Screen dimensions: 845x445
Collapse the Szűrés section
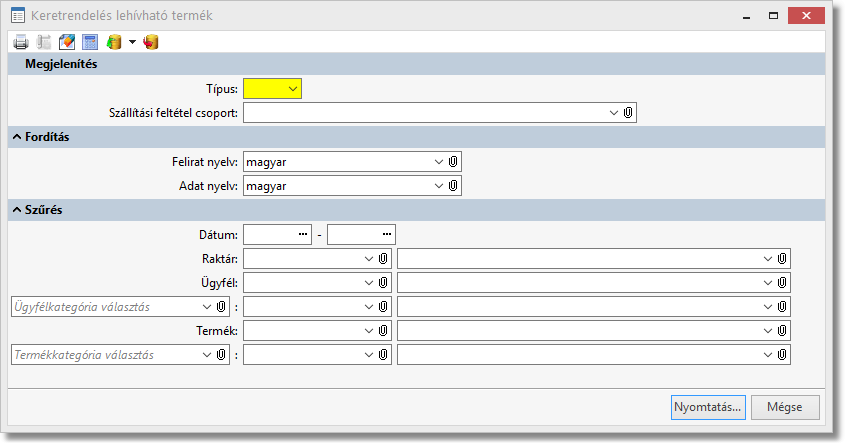17,210
